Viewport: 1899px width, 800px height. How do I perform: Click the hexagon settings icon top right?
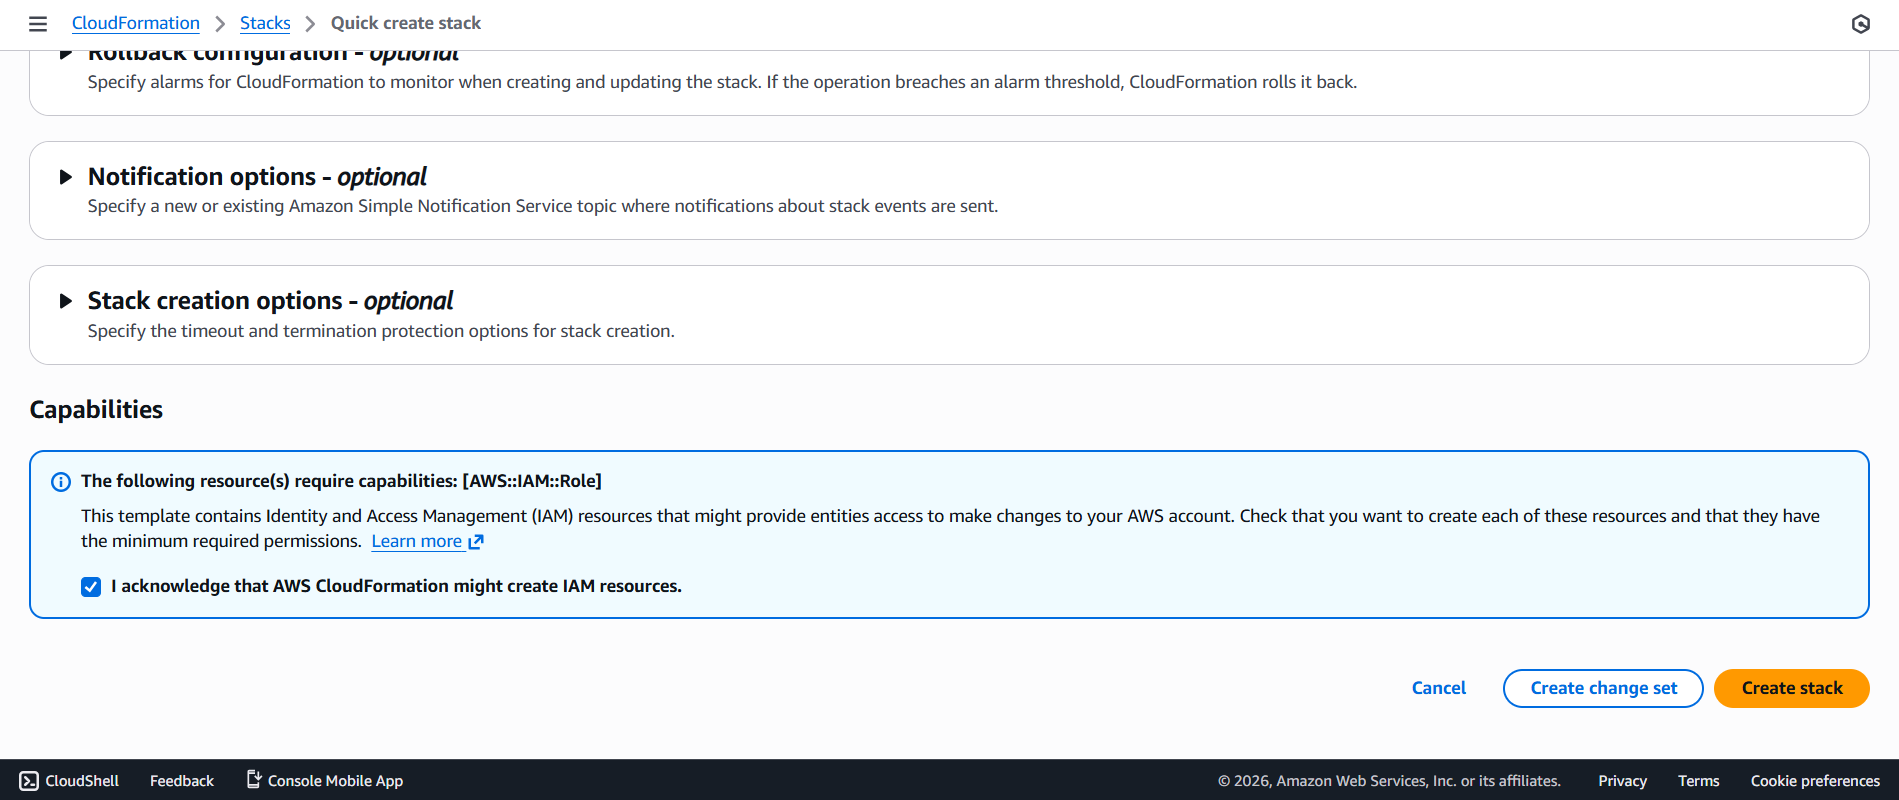[1860, 24]
